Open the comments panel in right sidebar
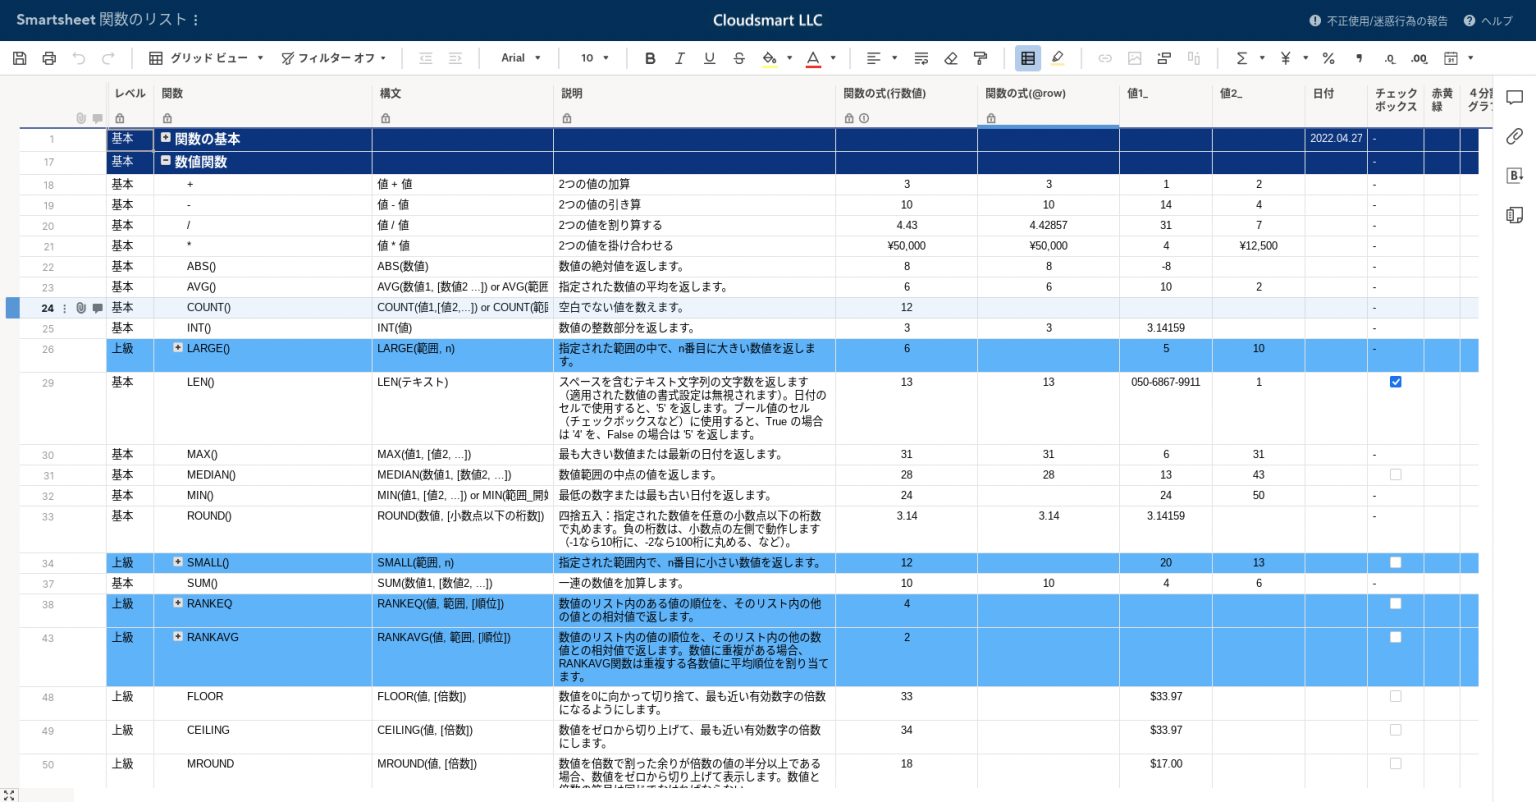The image size is (1536, 802). 1514,97
